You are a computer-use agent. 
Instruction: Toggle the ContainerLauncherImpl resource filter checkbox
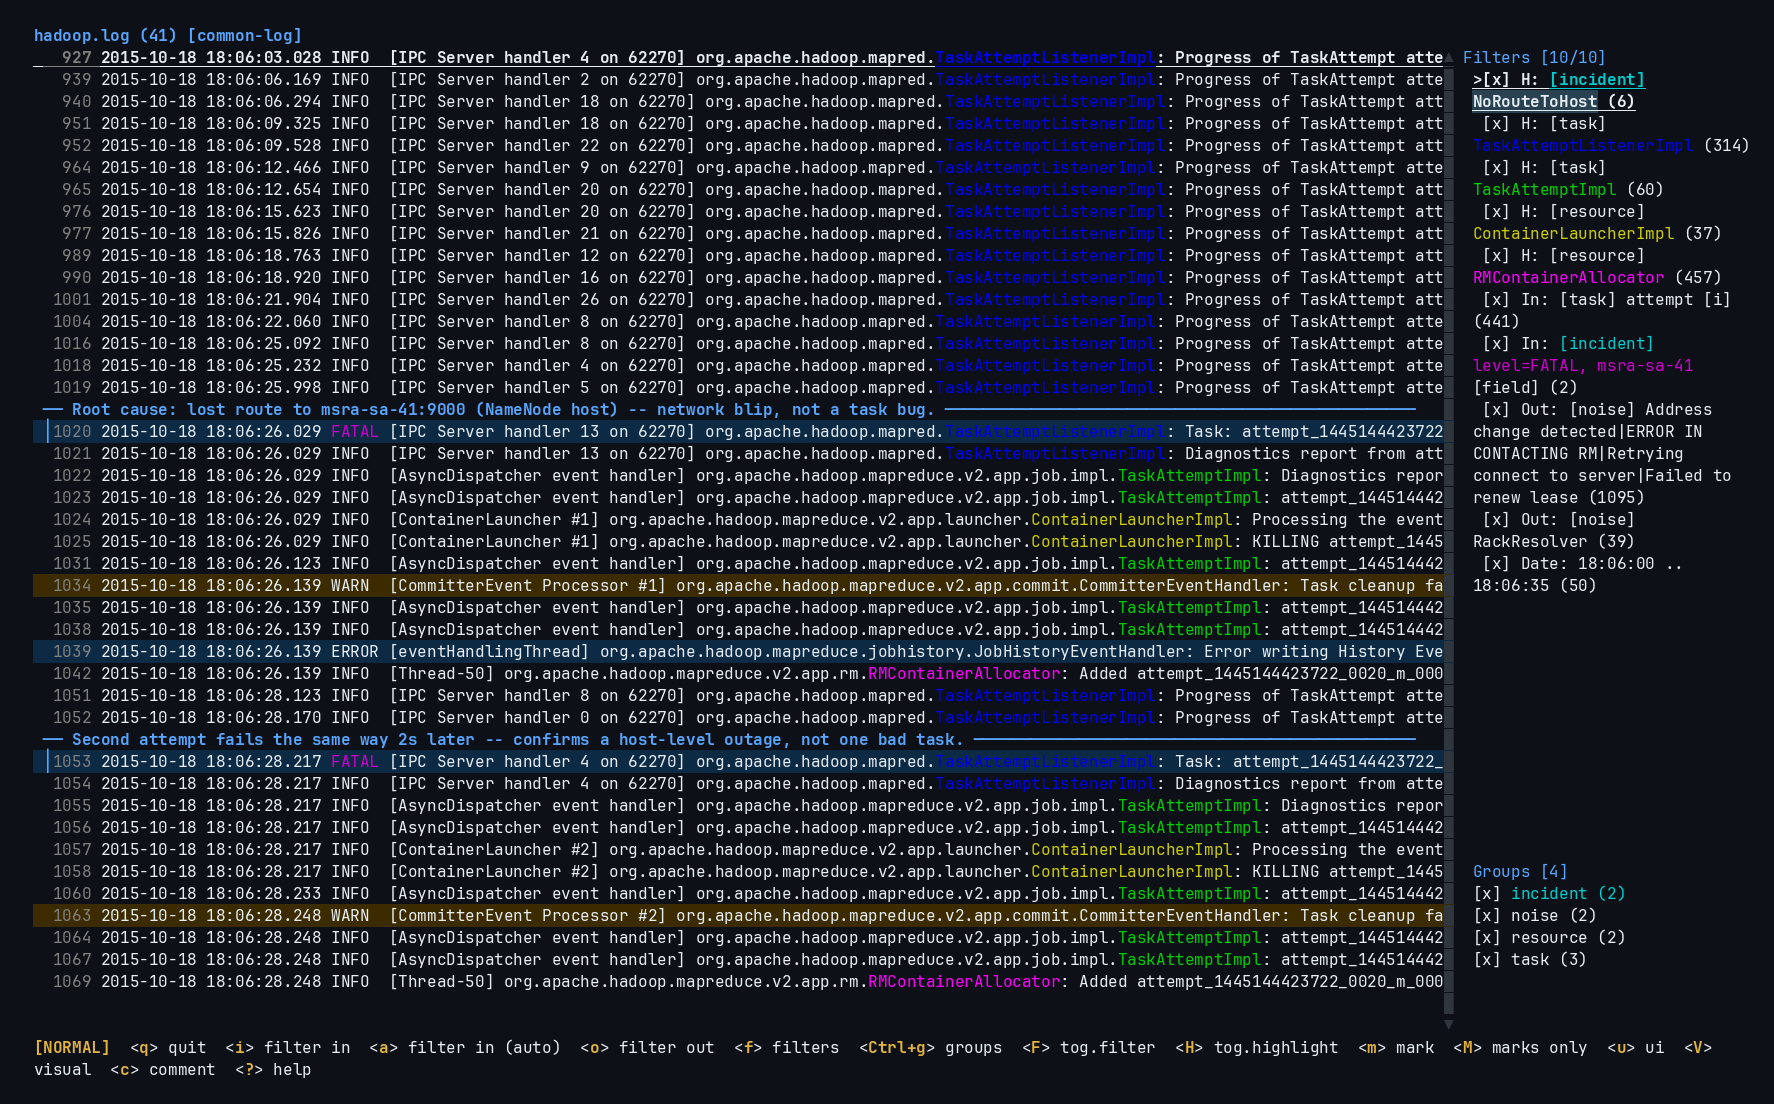point(1496,212)
